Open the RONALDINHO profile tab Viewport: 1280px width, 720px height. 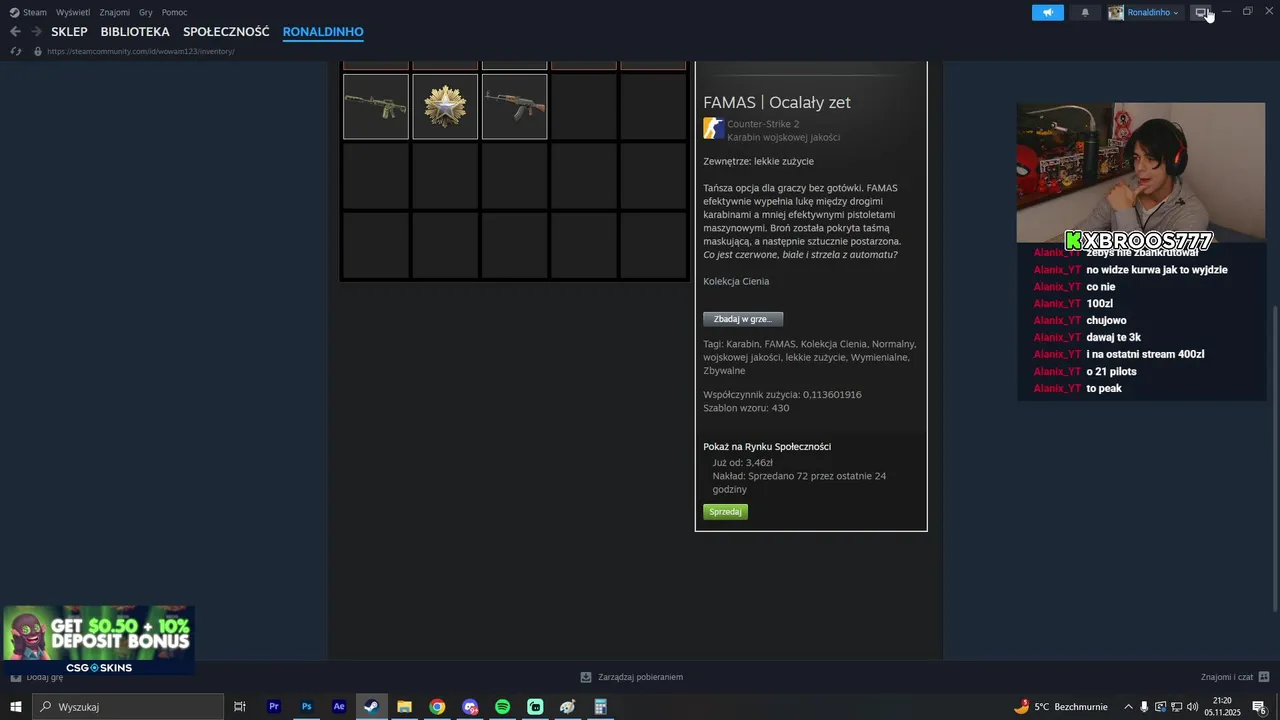click(323, 32)
